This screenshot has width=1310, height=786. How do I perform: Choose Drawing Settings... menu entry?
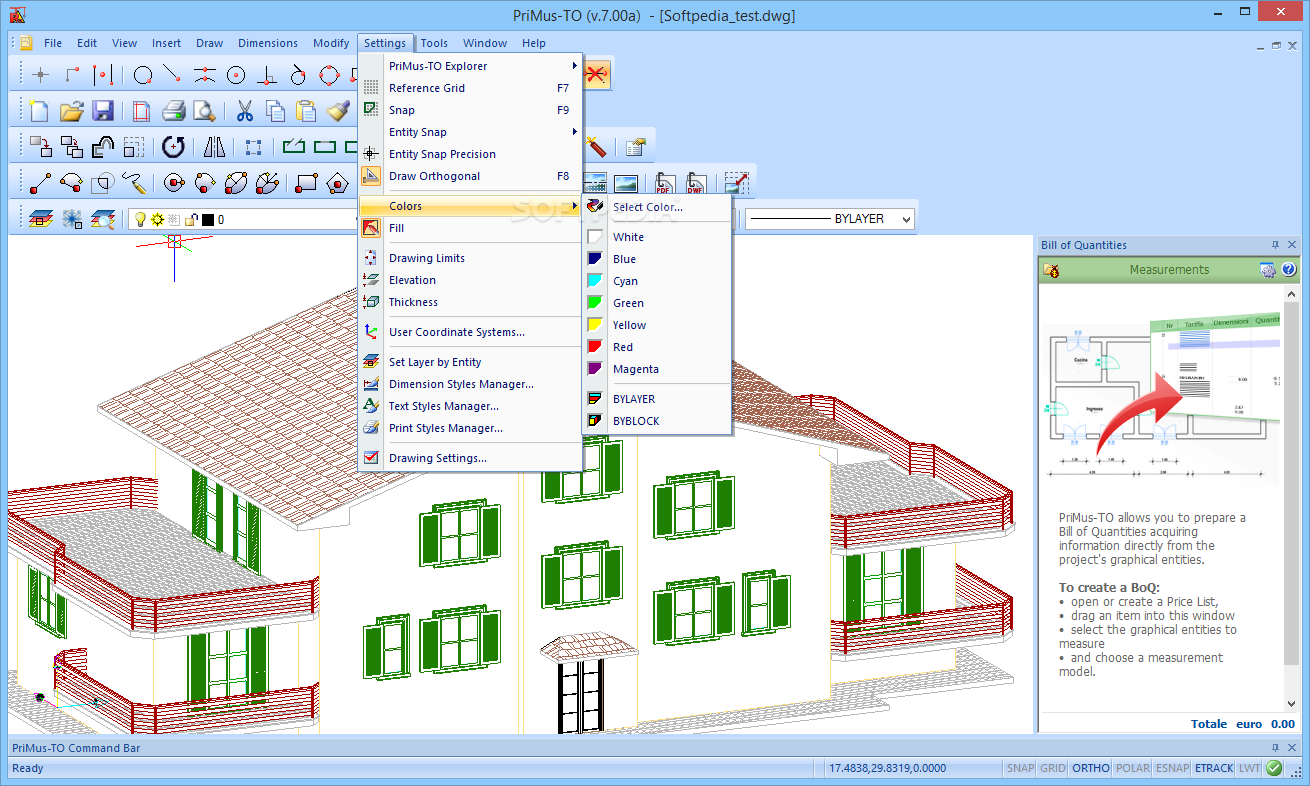(x=470, y=458)
